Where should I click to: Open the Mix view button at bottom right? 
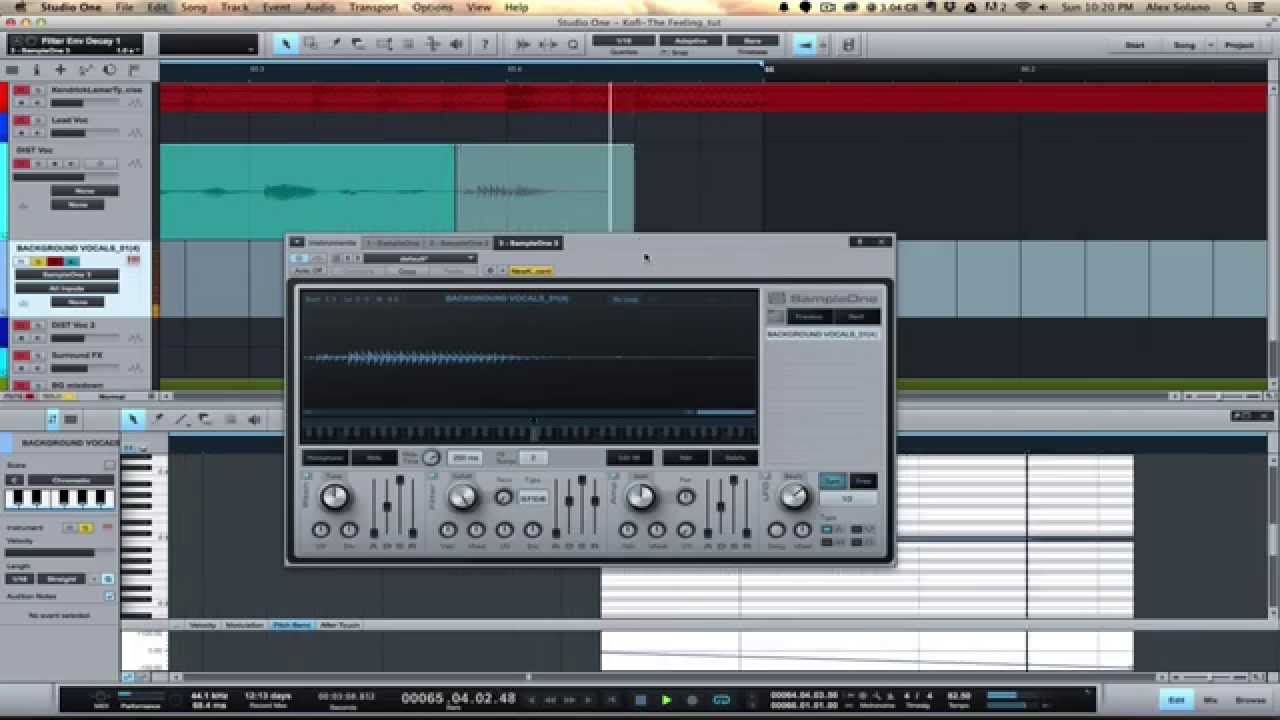tap(1210, 700)
